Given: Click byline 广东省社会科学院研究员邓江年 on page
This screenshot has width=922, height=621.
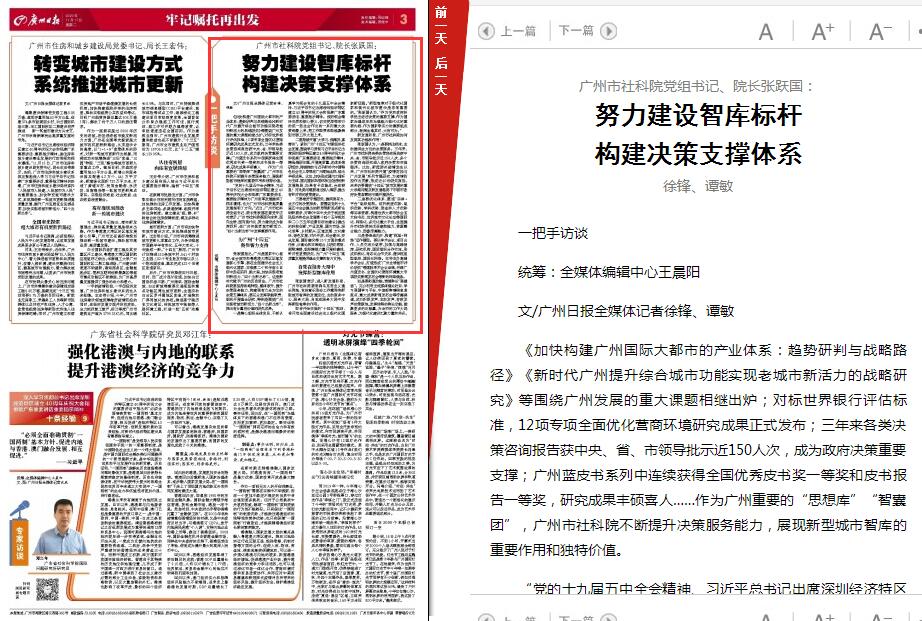Looking at the screenshot, I should pyautogui.click(x=151, y=334).
